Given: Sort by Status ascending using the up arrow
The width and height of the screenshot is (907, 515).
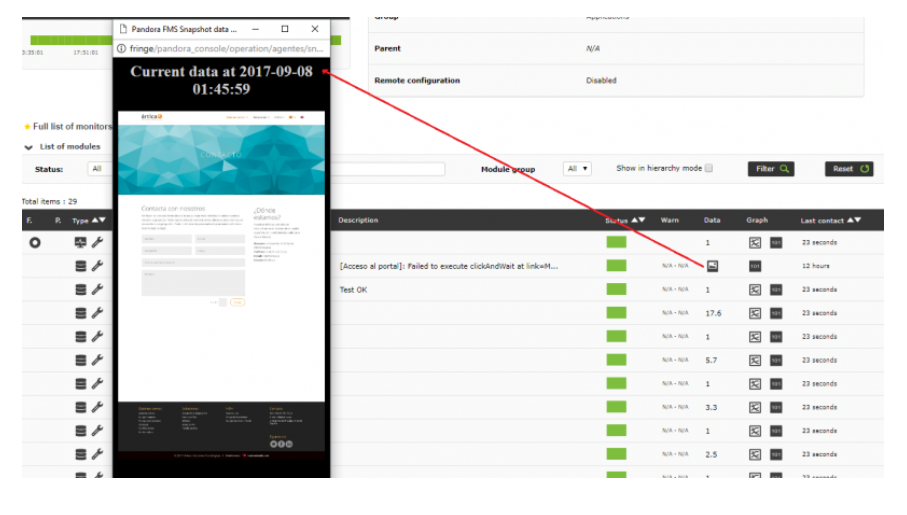Looking at the screenshot, I should pyautogui.click(x=635, y=220).
